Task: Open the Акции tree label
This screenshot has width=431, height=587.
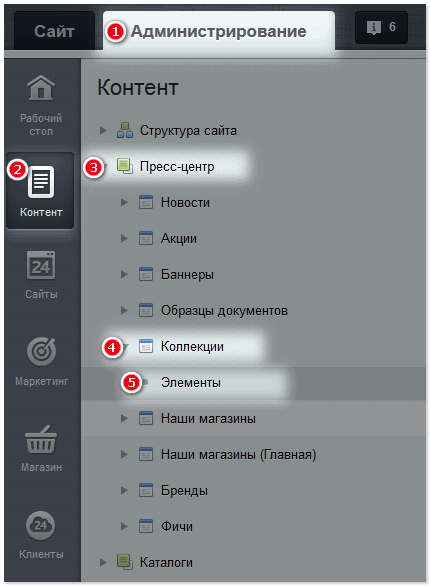Action: pos(179,239)
